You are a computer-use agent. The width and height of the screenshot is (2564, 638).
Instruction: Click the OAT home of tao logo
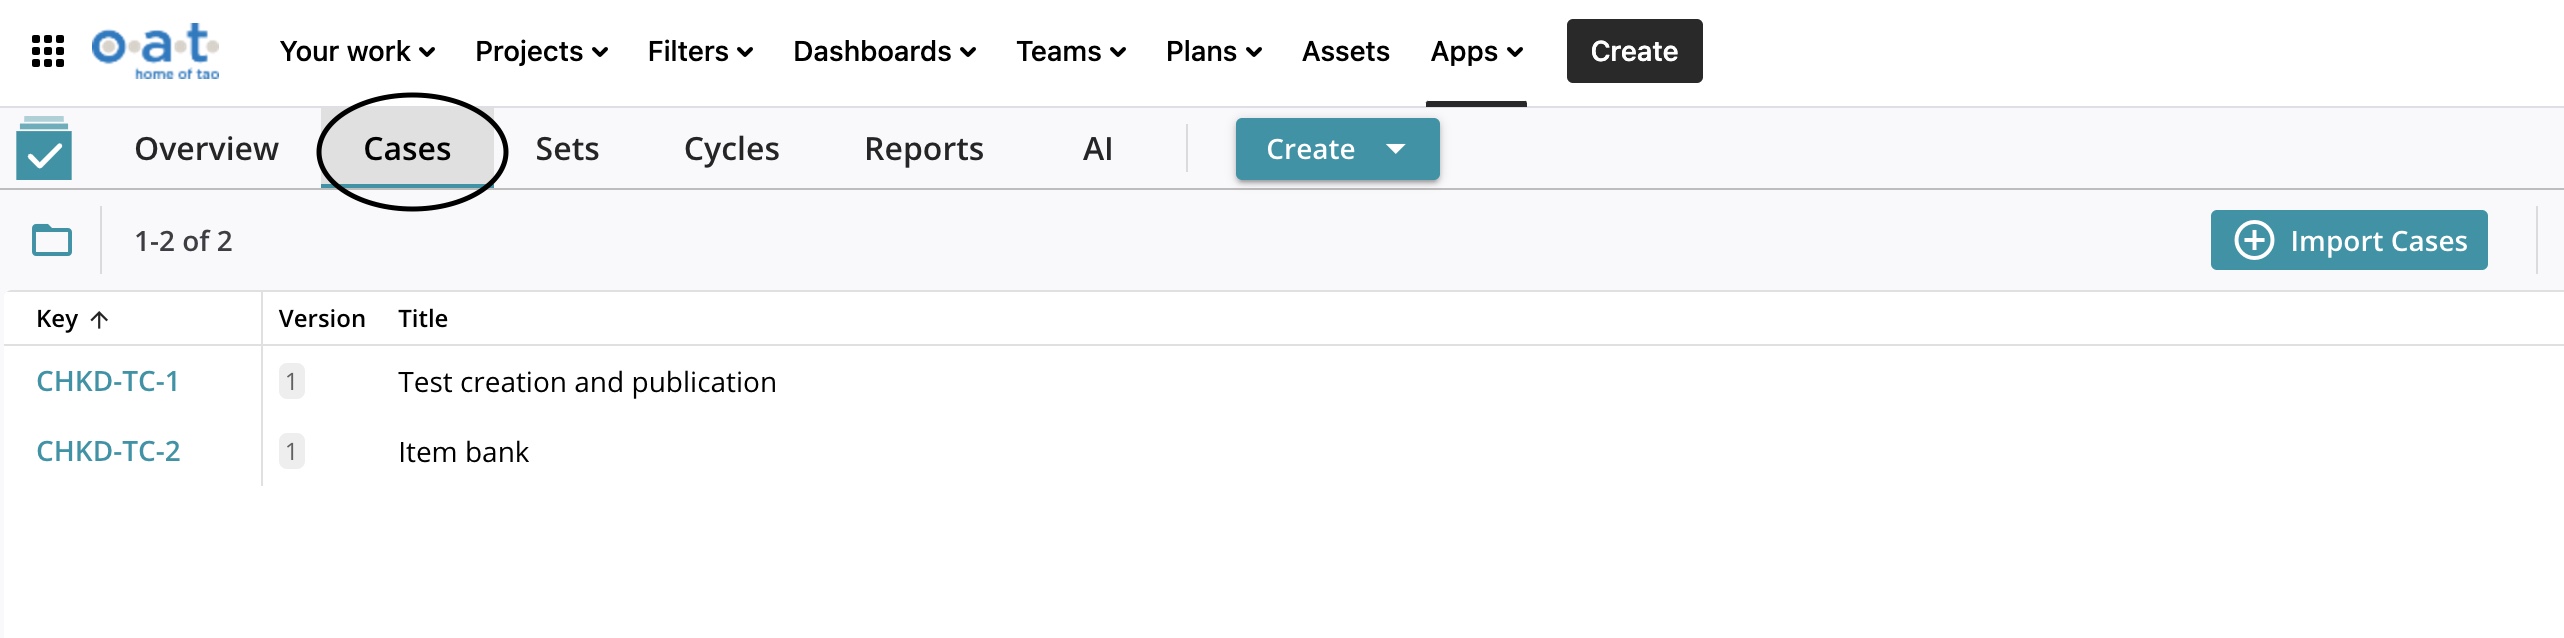click(156, 50)
